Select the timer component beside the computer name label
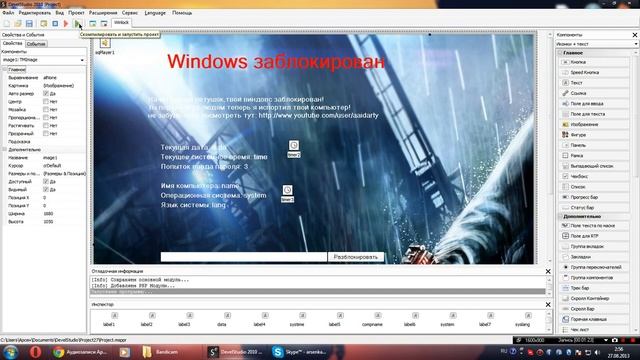 287,190
